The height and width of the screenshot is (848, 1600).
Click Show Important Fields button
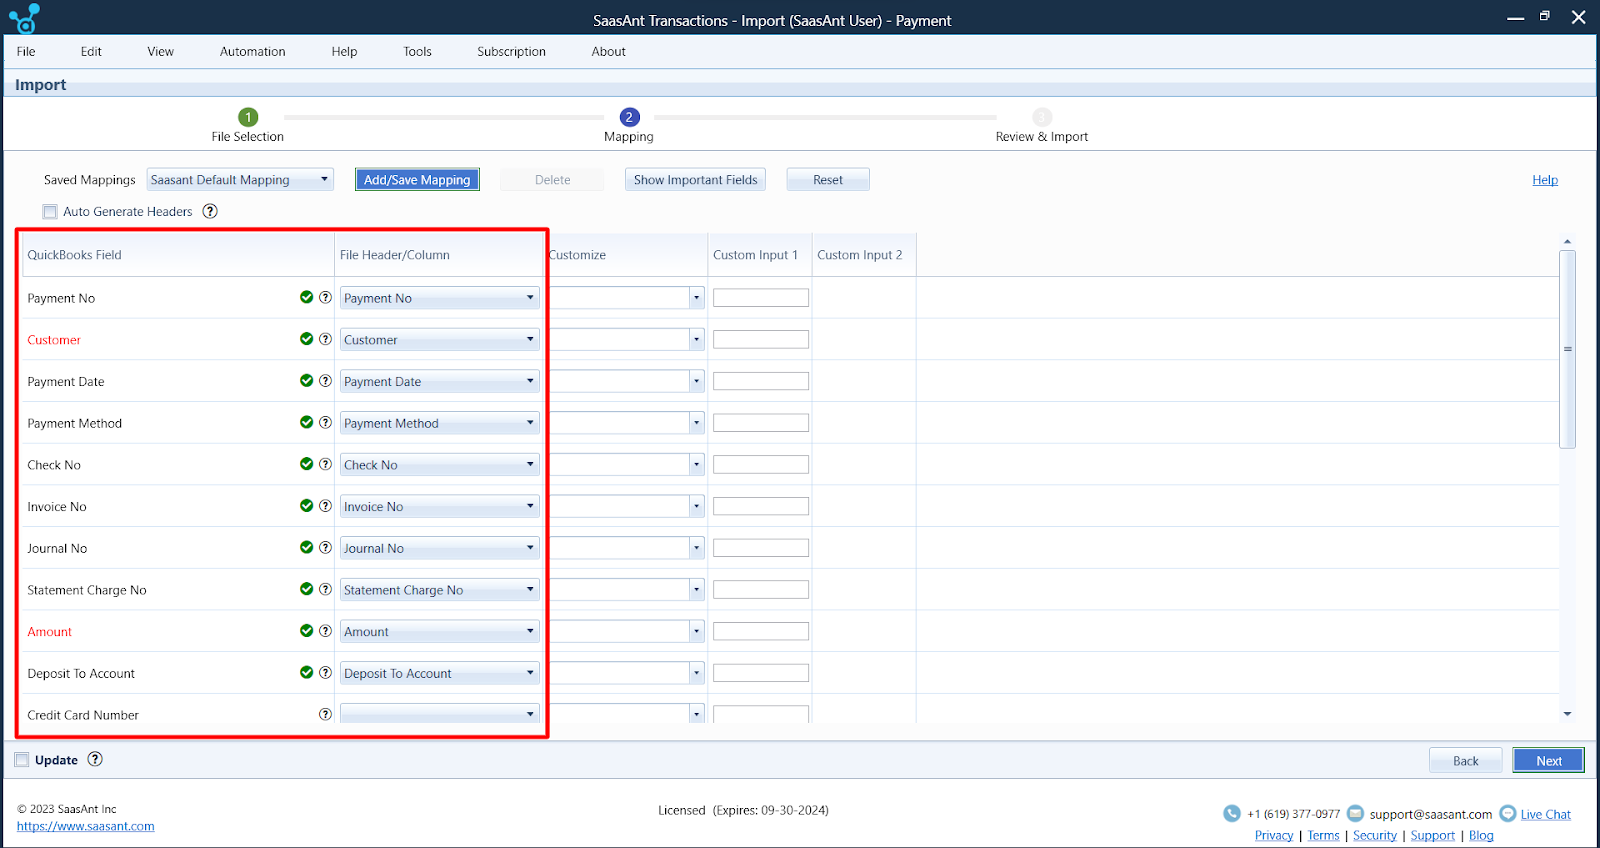point(695,180)
